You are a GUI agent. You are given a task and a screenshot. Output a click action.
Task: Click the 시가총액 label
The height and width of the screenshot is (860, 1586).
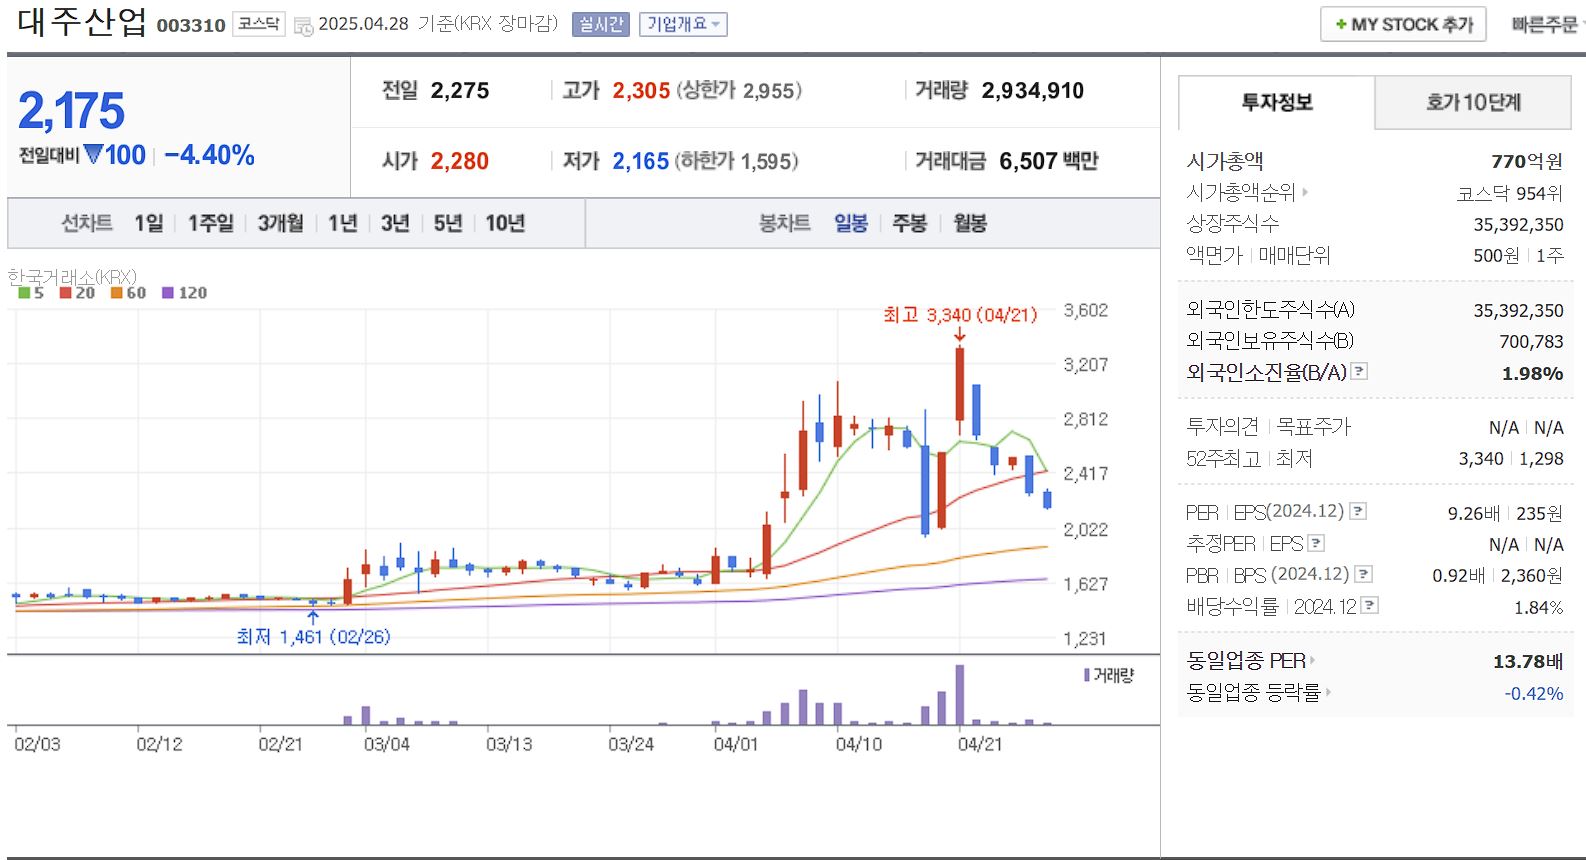1225,161
